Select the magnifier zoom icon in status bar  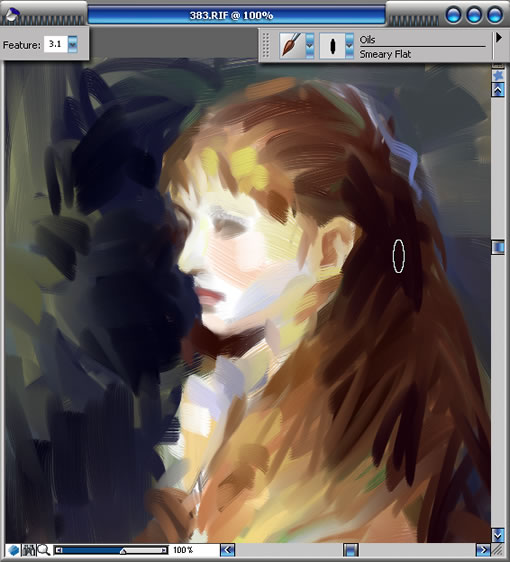44,550
